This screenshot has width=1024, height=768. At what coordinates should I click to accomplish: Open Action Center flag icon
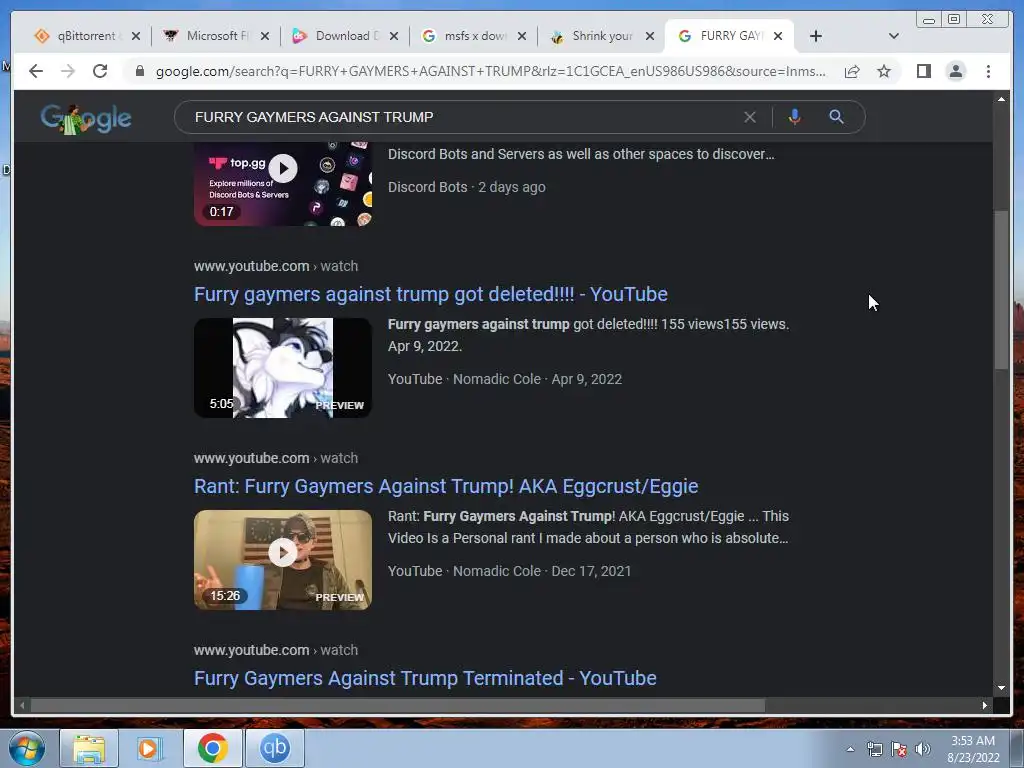click(899, 749)
